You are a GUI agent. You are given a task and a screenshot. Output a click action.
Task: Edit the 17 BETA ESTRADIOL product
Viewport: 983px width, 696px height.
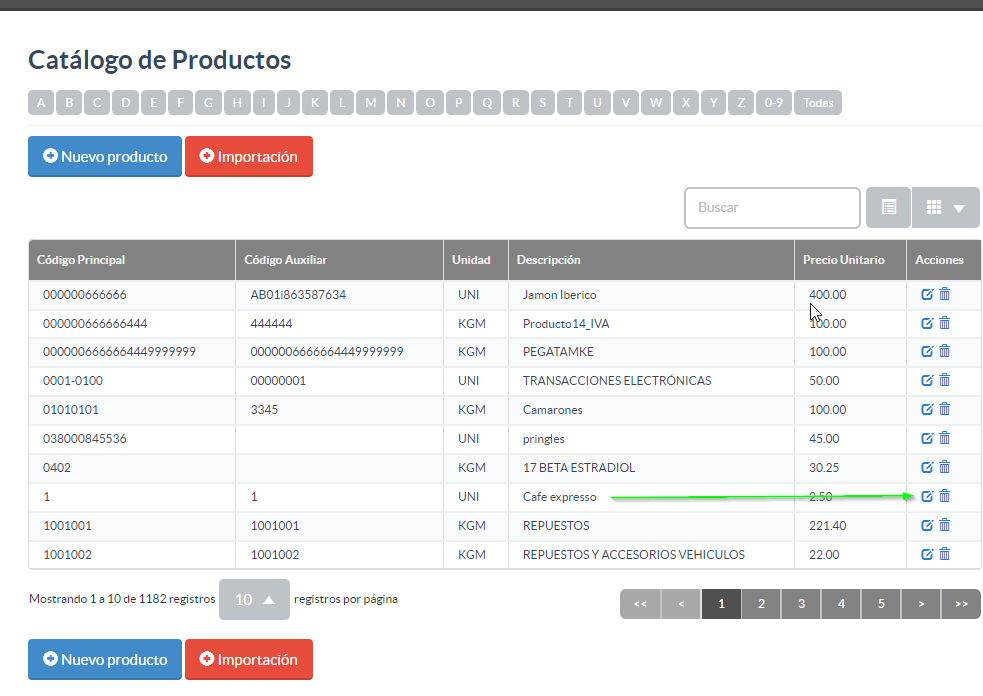[927, 468]
